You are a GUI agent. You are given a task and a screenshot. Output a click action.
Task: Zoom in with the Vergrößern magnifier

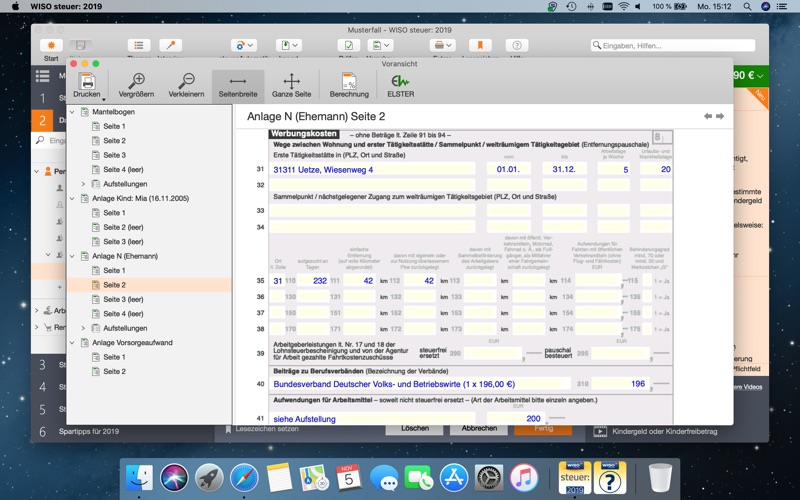[136, 82]
